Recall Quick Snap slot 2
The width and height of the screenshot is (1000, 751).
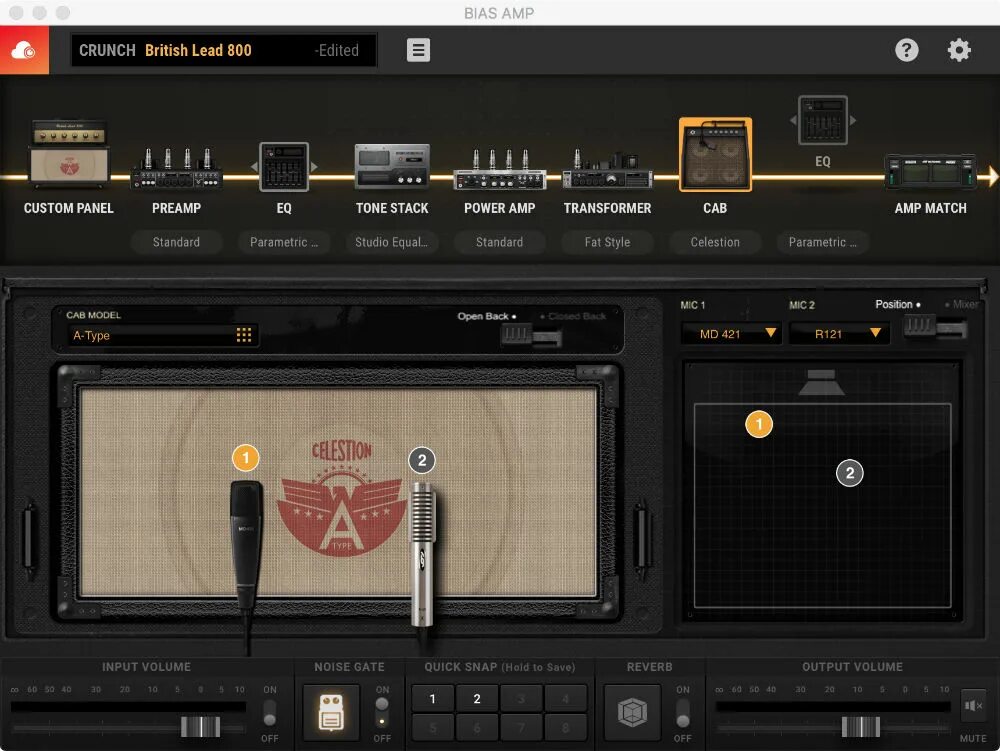[476, 699]
